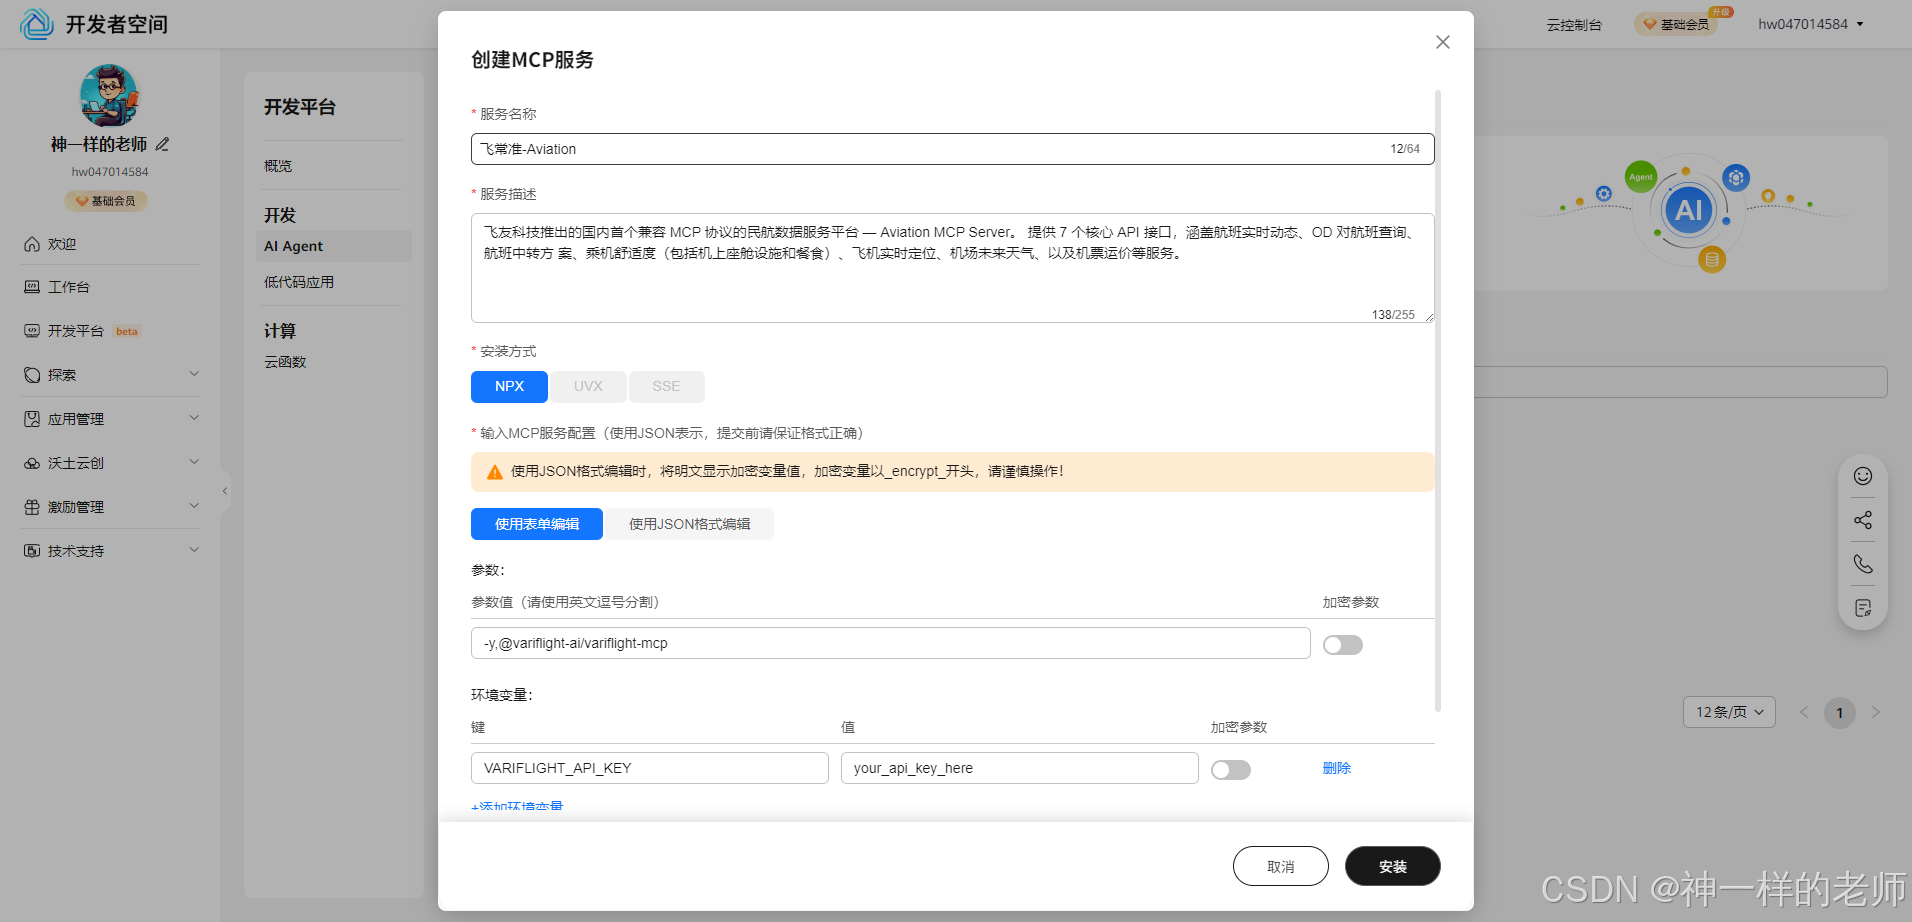Select AI Agent in the 开发 menu
The width and height of the screenshot is (1912, 922).
pos(334,246)
